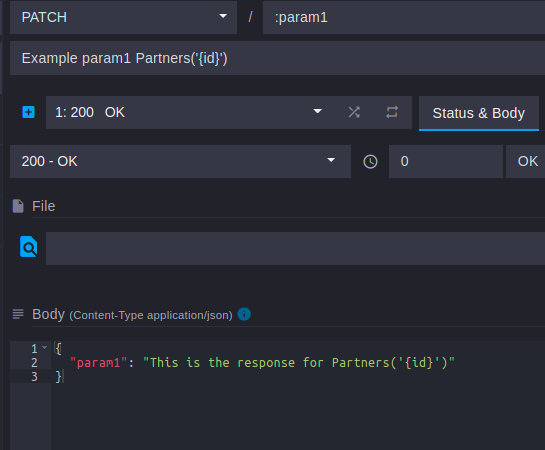This screenshot has width=545, height=450.
Task: Click the File section document icon
Action: point(18,206)
